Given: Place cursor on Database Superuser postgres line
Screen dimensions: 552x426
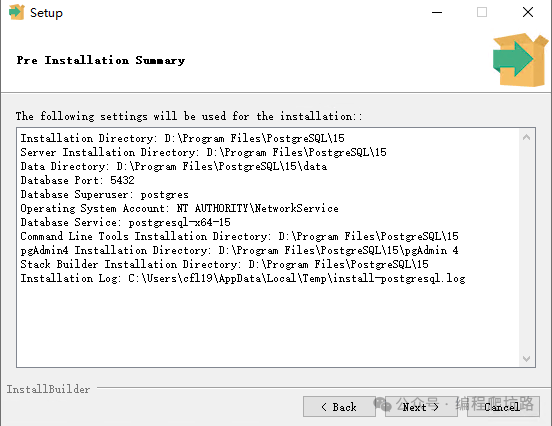Looking at the screenshot, I should [104, 194].
